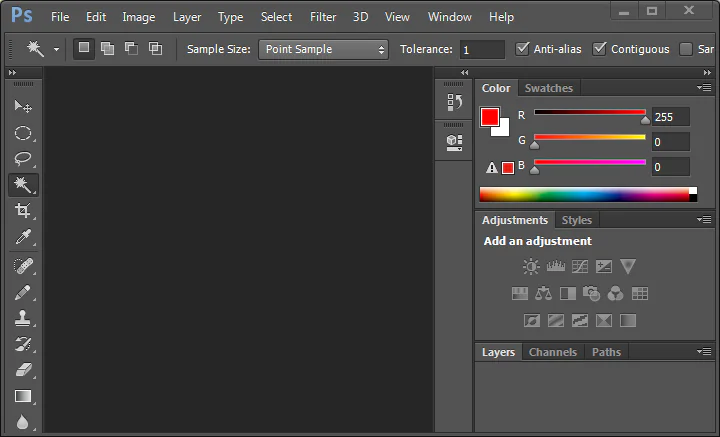Toggle the Sample All Layers checkbox
The width and height of the screenshot is (720, 437).
pos(686,49)
